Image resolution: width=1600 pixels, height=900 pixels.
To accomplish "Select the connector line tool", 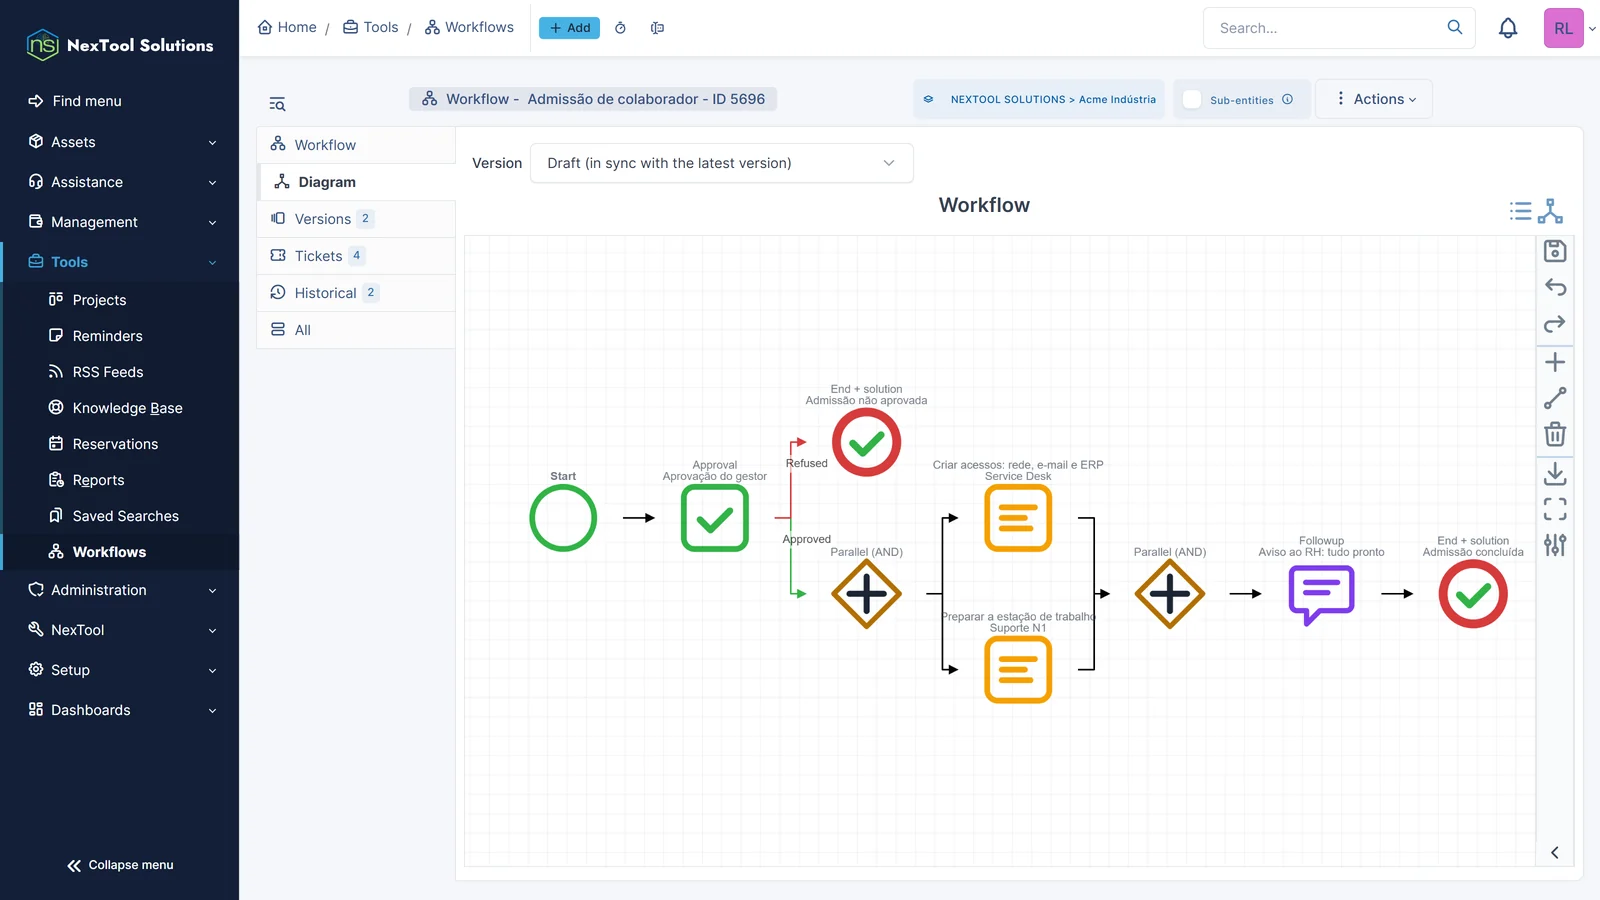I will pos(1555,398).
